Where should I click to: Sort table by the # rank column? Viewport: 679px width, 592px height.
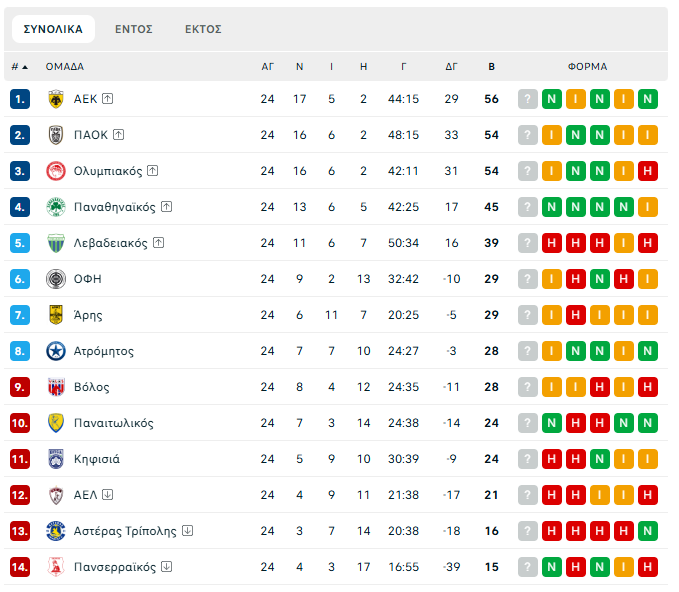[x=19, y=67]
